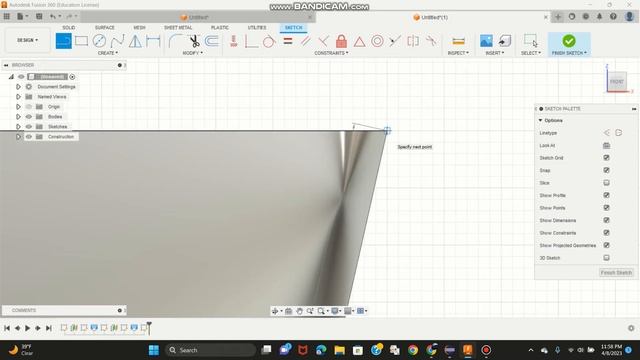This screenshot has width=640, height=360.
Task: Select the Rectangle sketch tool
Action: (81, 41)
